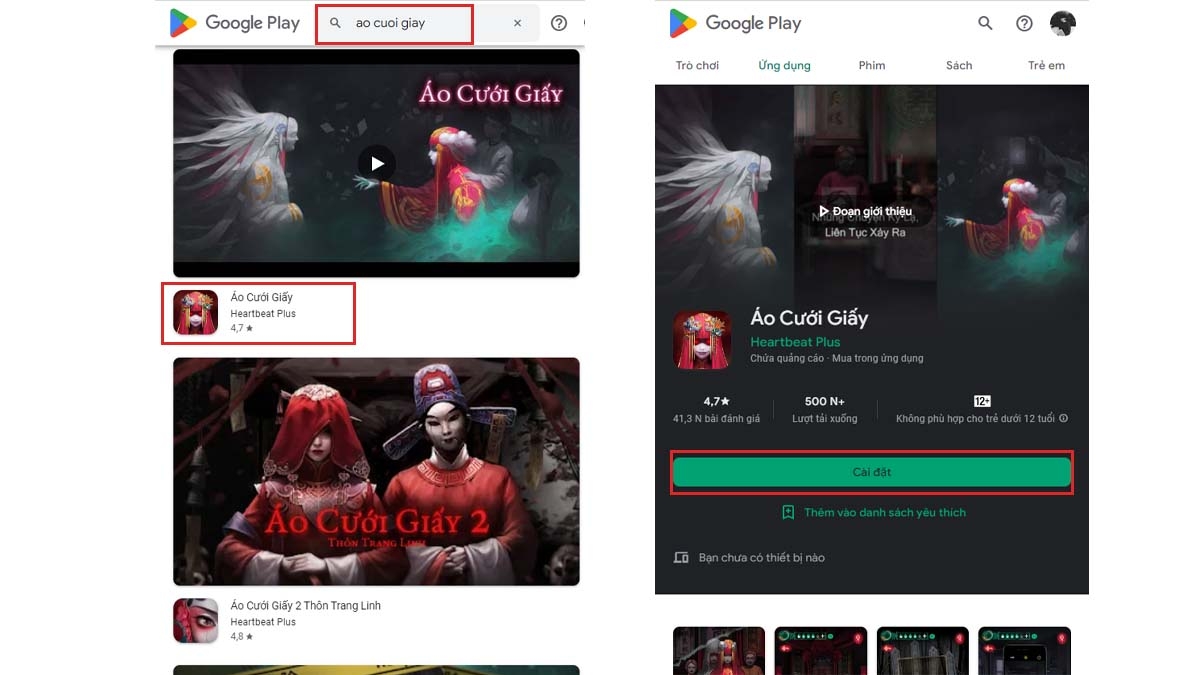1200x675 pixels.
Task: Switch to the Trẻ em tab
Action: (1046, 65)
